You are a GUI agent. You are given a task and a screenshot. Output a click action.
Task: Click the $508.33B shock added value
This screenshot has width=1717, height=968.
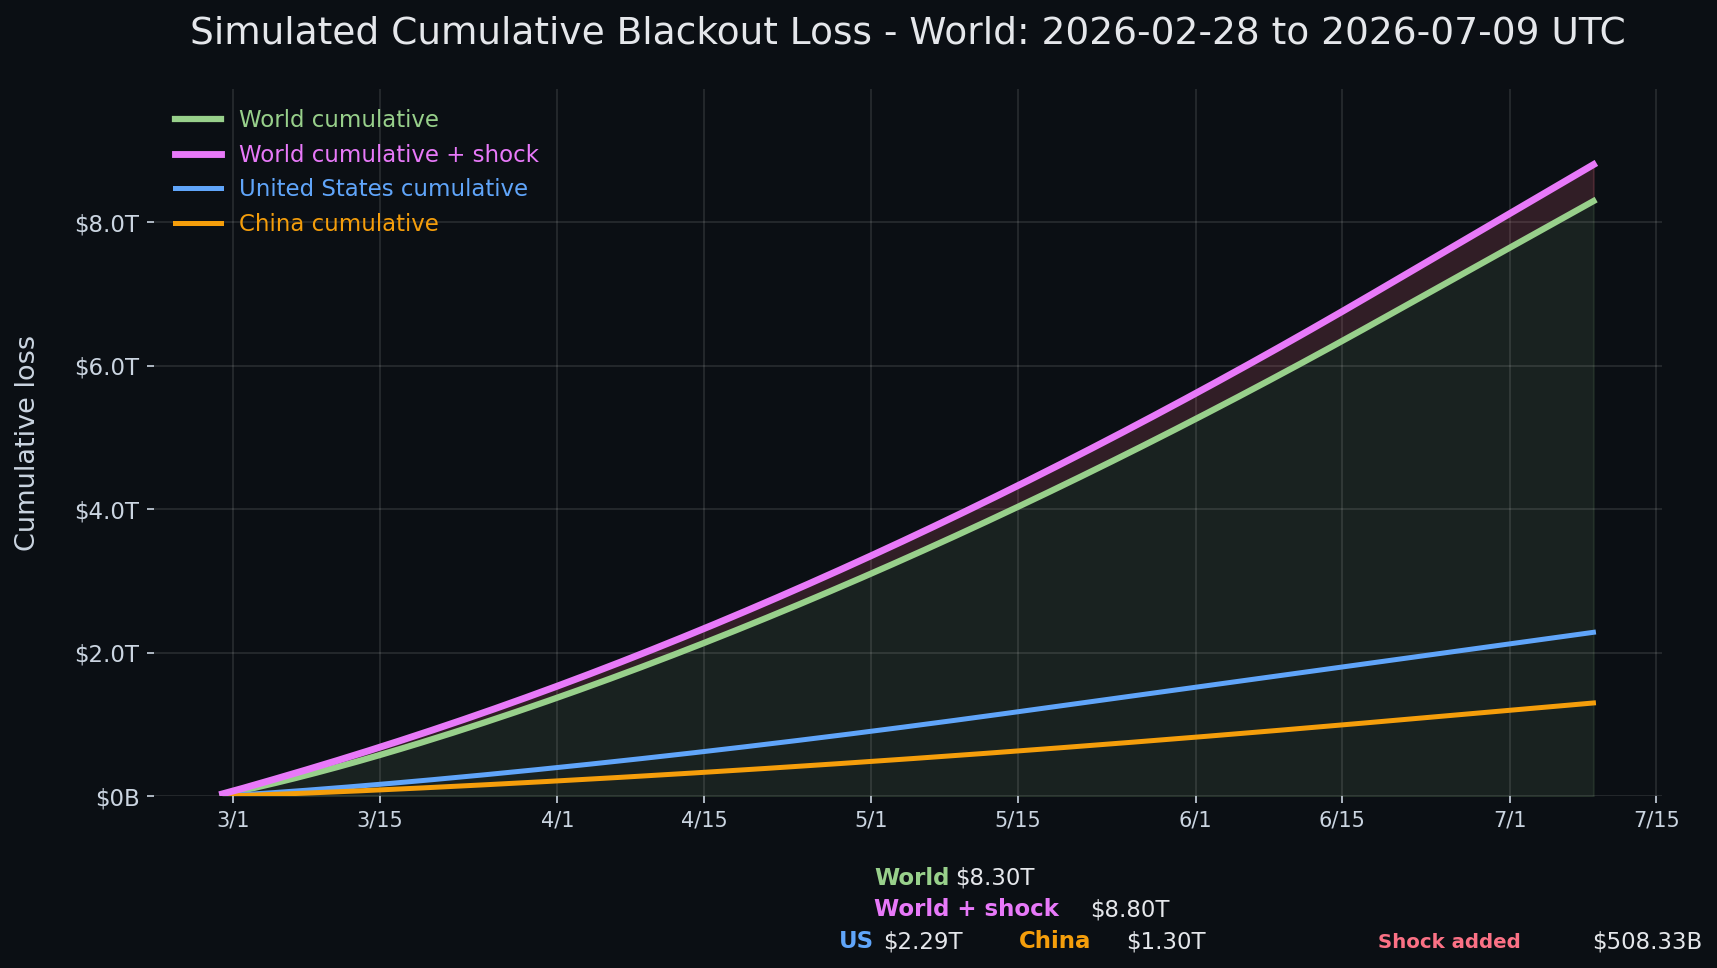click(x=1647, y=942)
